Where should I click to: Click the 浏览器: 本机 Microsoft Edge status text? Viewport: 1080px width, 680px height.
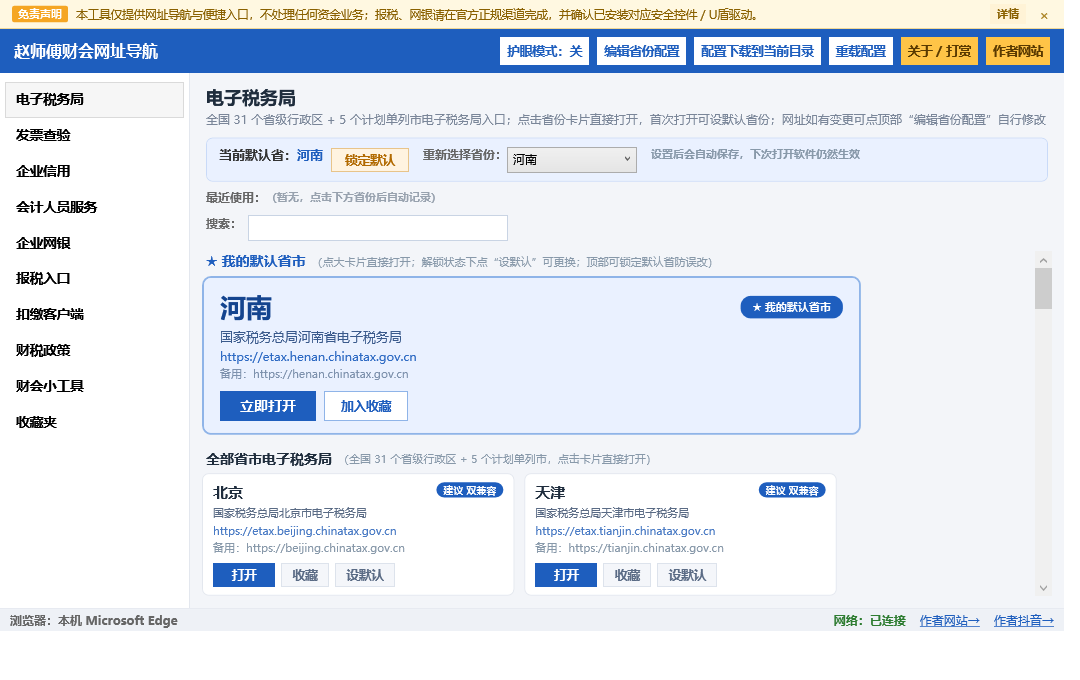94,621
